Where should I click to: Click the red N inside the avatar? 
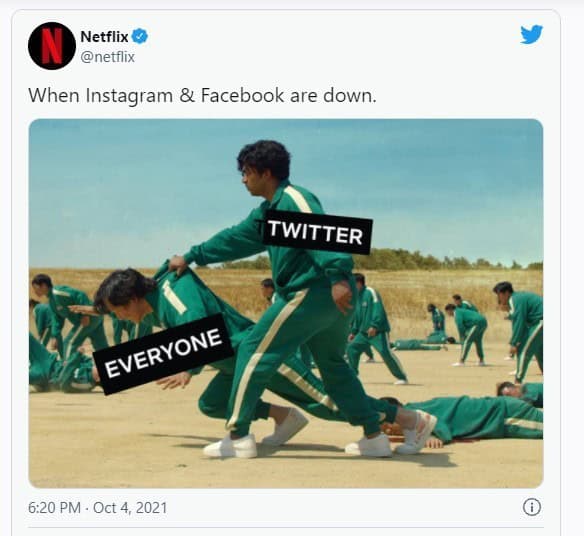52,46
